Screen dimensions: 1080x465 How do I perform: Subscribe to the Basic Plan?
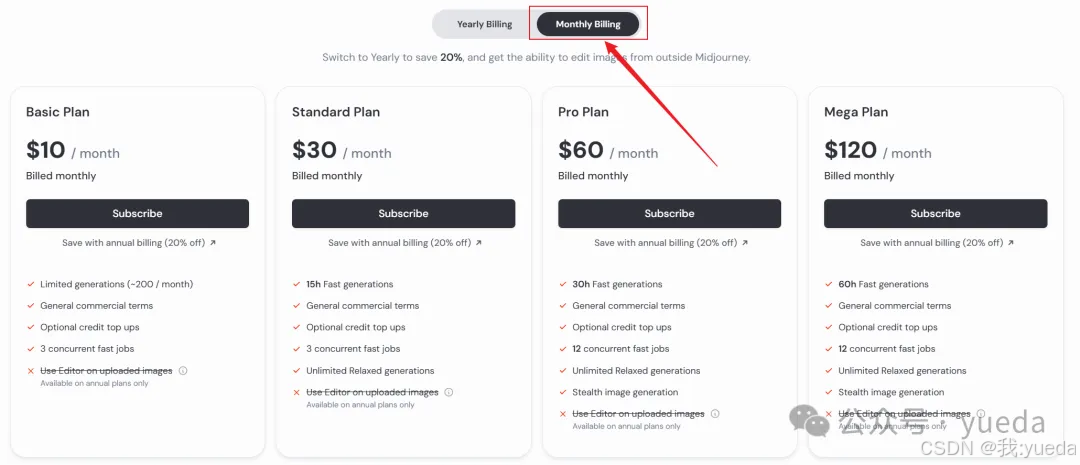[x=137, y=214]
